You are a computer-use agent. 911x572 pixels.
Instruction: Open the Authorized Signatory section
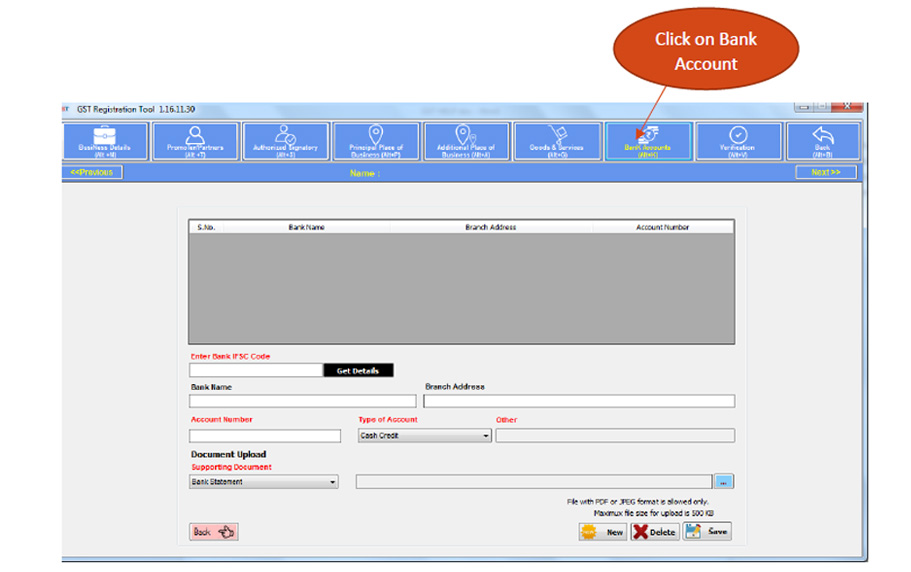click(x=285, y=141)
